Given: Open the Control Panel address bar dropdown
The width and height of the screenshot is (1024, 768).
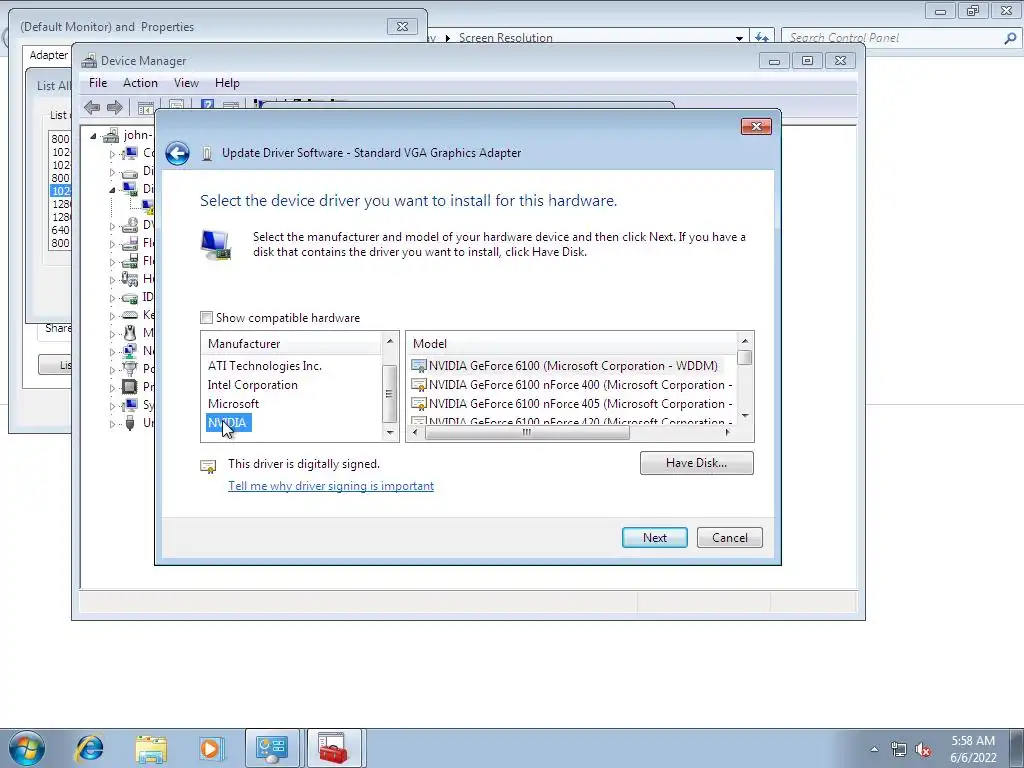Looking at the screenshot, I should coord(739,38).
